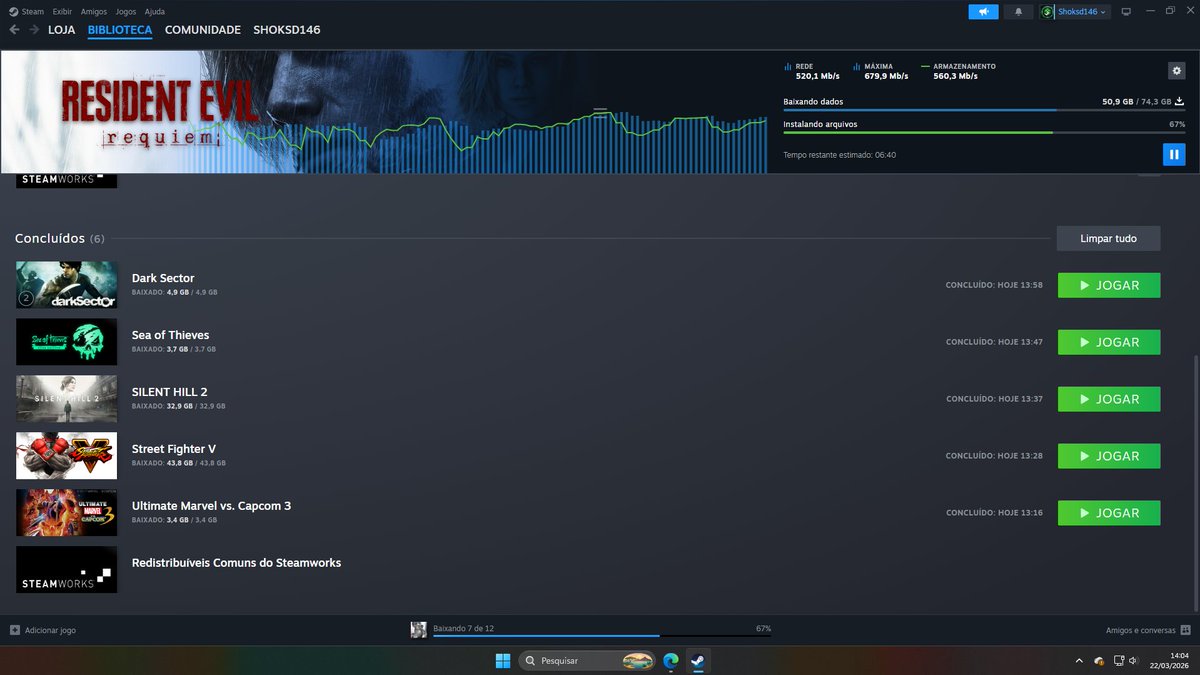Click the bottom download progress bar

coord(602,636)
